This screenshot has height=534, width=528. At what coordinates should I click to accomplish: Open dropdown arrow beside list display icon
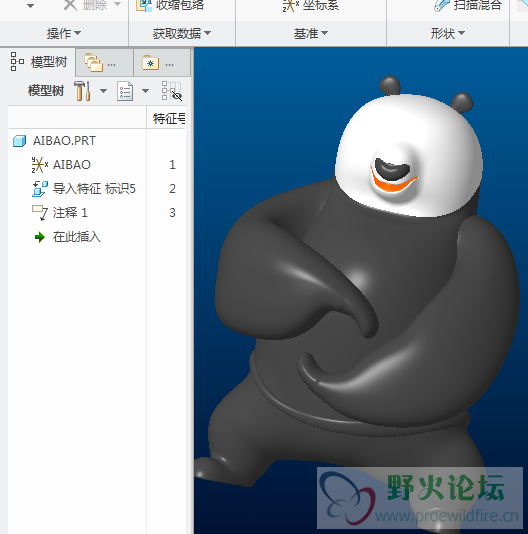(x=145, y=91)
